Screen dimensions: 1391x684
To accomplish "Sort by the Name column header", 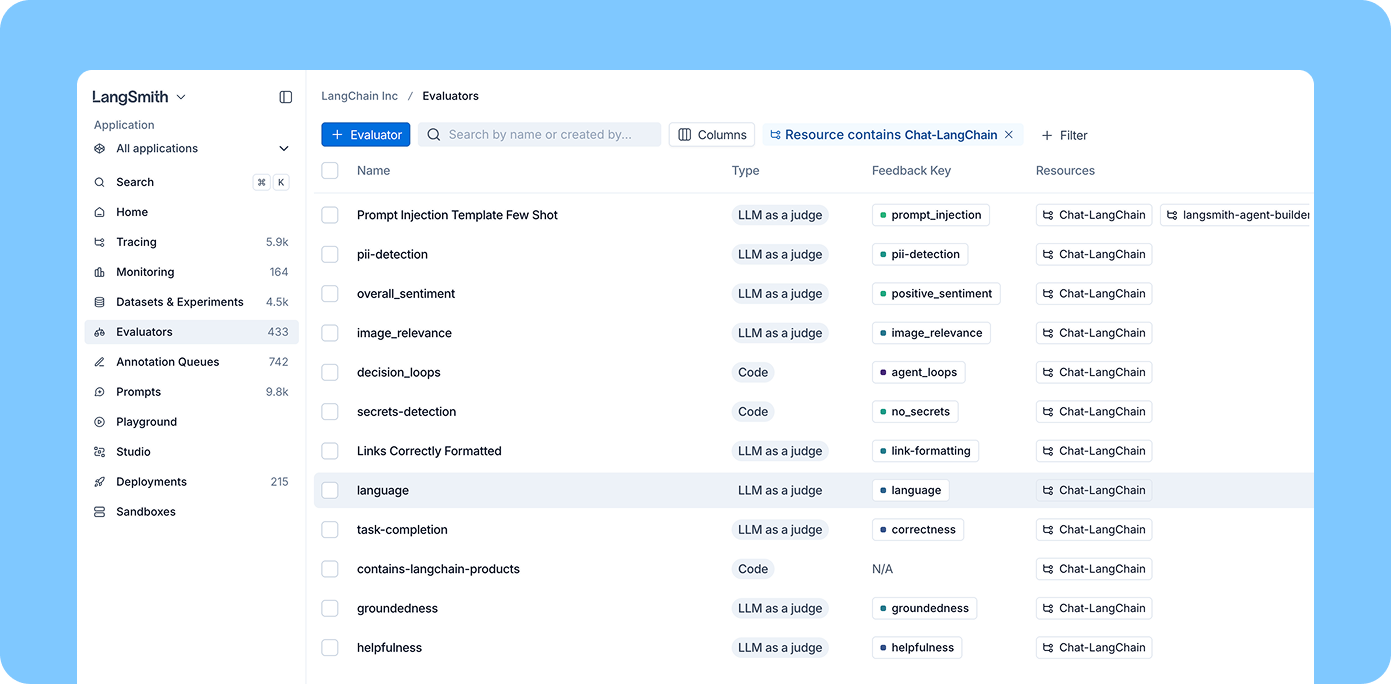I will 373,171.
